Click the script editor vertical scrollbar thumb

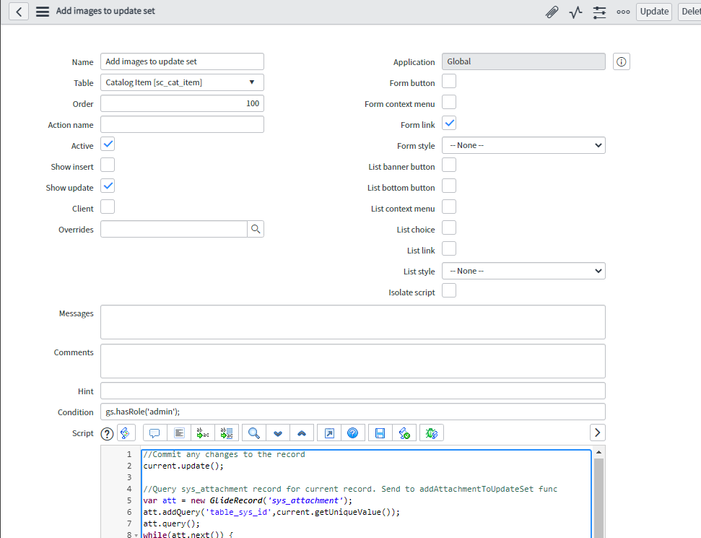click(x=599, y=498)
